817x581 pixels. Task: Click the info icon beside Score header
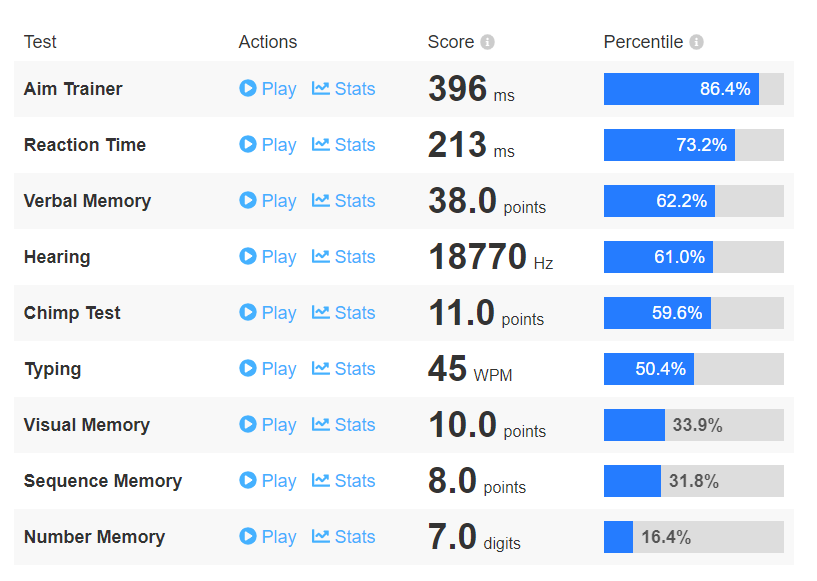pos(488,42)
